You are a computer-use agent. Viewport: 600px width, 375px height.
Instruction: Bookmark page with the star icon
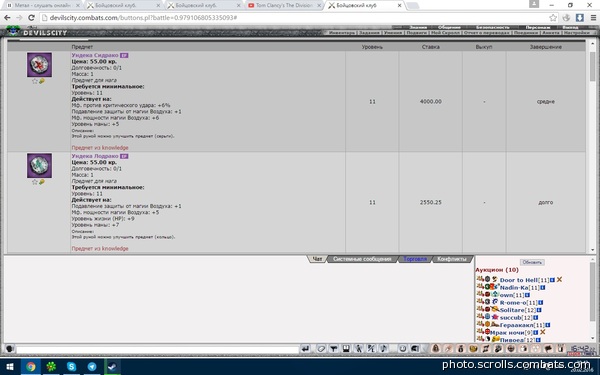(553, 18)
